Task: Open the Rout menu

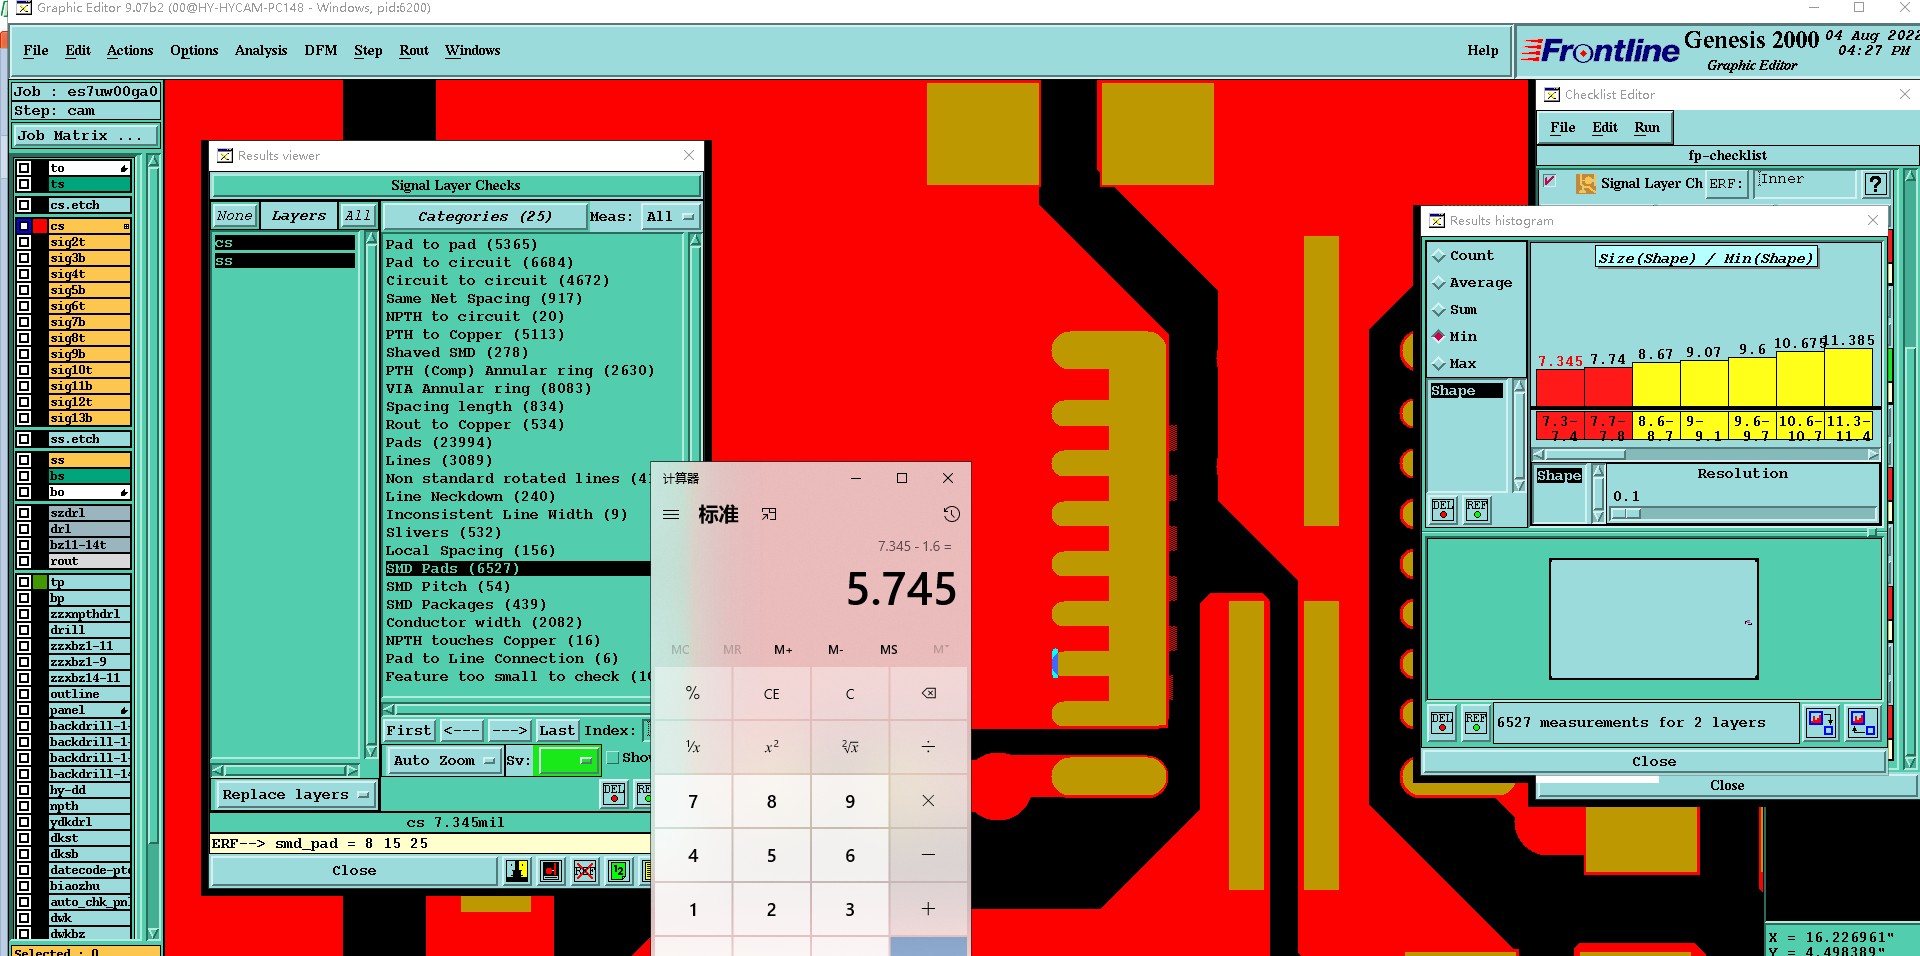Action: click(x=414, y=50)
